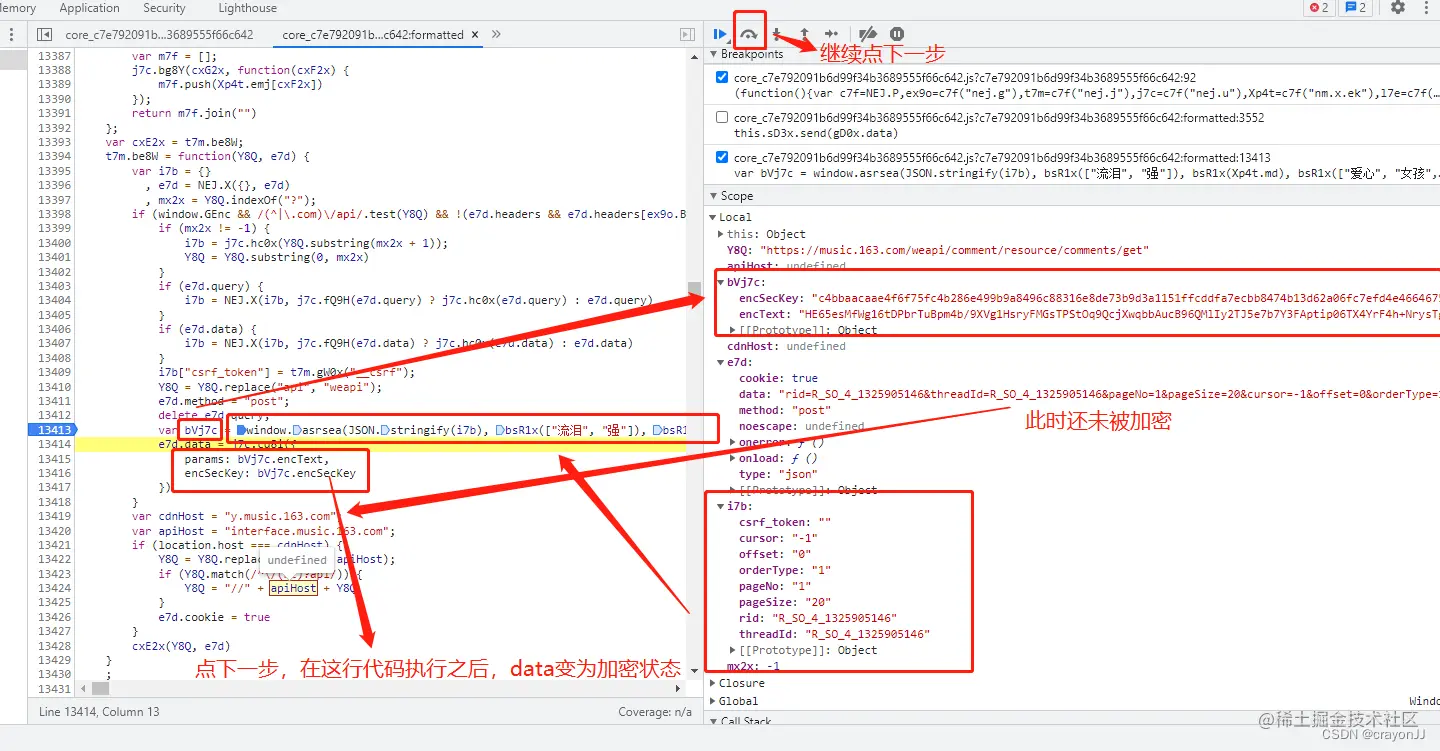1440x751 pixels.
Task: Enable the breakpoint at formatted:3552
Action: (x=723, y=117)
